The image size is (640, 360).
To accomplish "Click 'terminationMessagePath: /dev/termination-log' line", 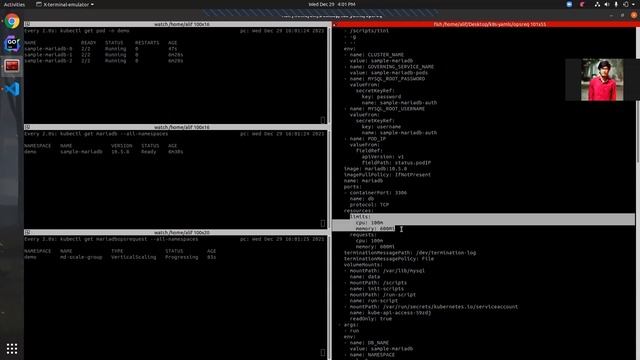I will tap(410, 253).
